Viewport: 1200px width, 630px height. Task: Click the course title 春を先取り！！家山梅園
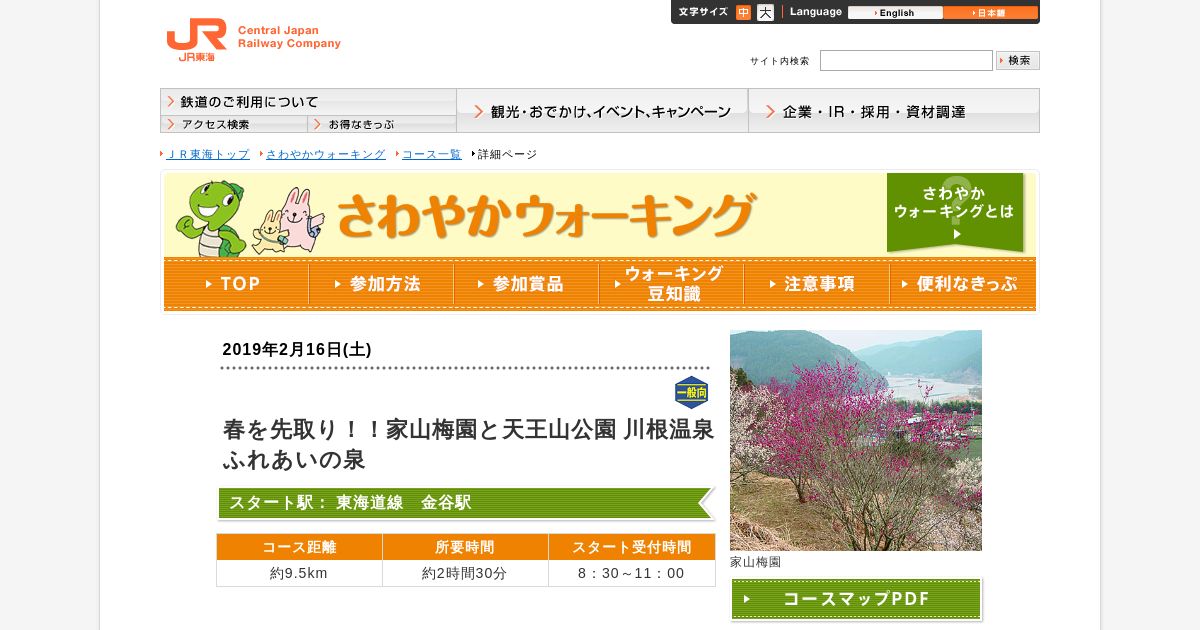[468, 444]
